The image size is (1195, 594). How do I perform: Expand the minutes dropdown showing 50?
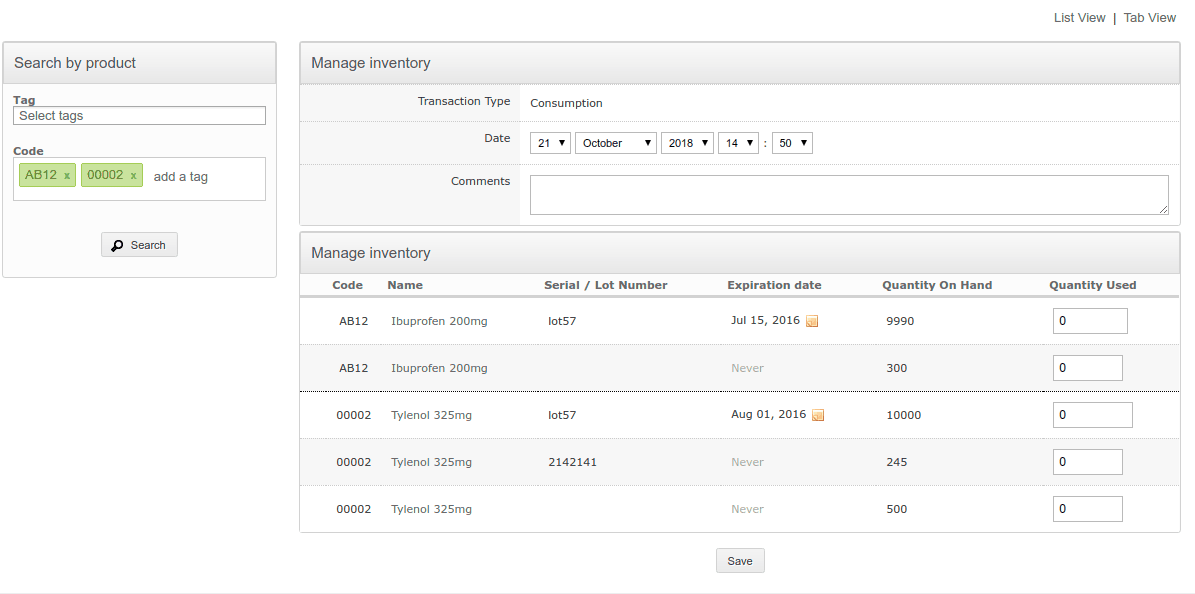click(792, 143)
